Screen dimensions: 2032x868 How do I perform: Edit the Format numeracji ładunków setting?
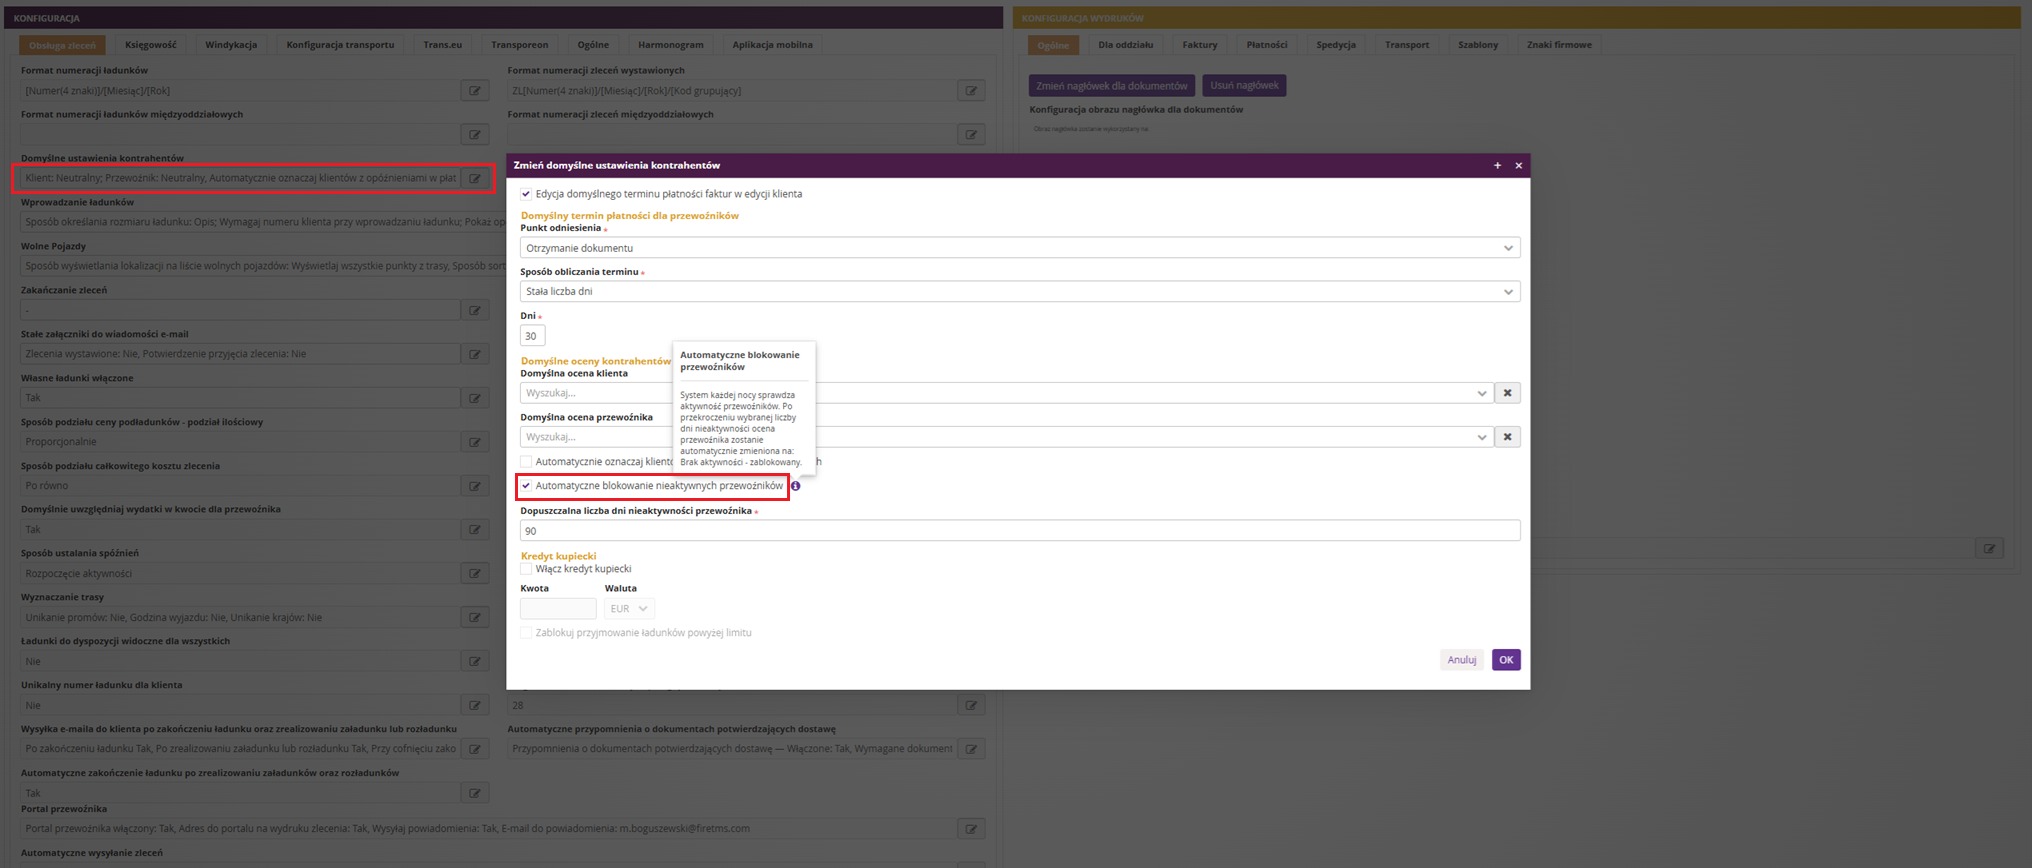coord(475,91)
